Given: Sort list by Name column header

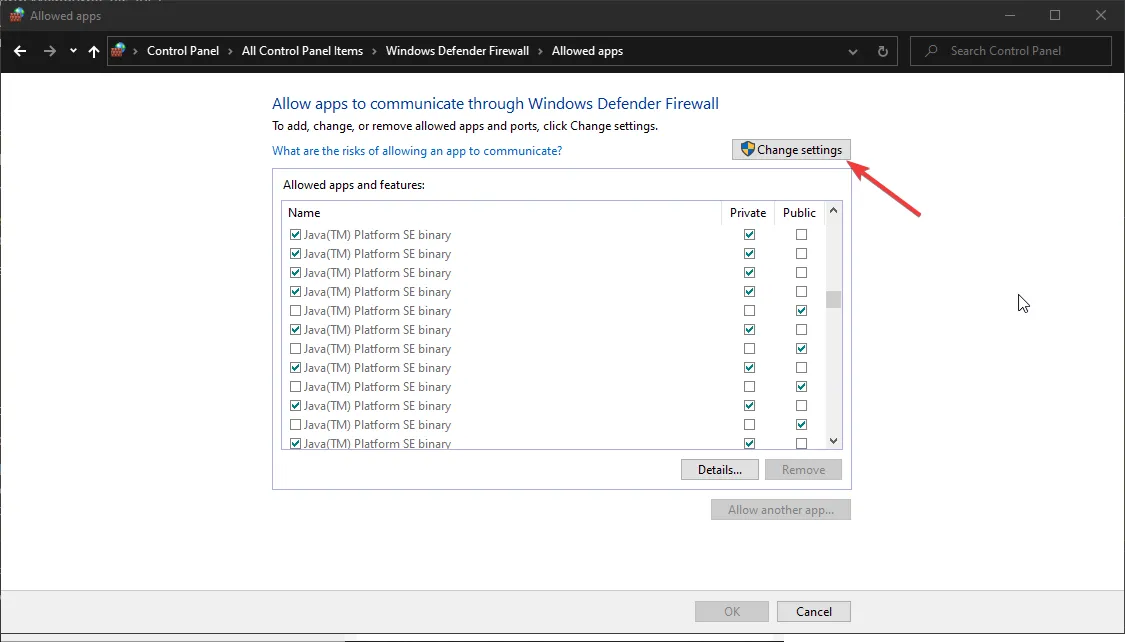Looking at the screenshot, I should [x=501, y=213].
